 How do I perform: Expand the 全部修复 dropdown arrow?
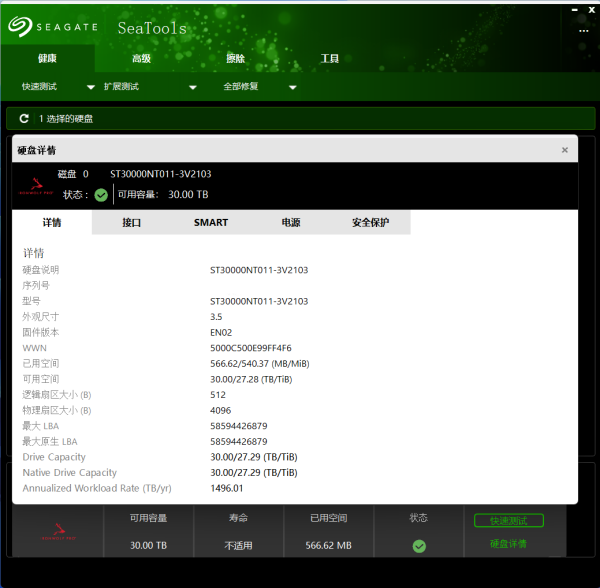tap(293, 87)
